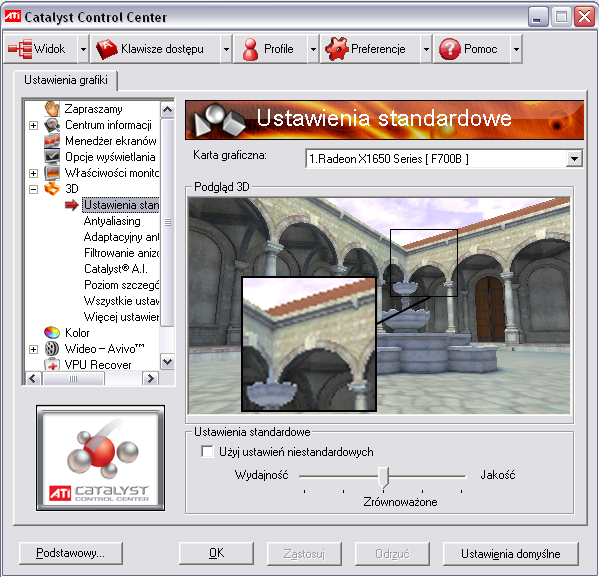Close the Catalyst Control Center window
The height and width of the screenshot is (577, 599).
[584, 17]
